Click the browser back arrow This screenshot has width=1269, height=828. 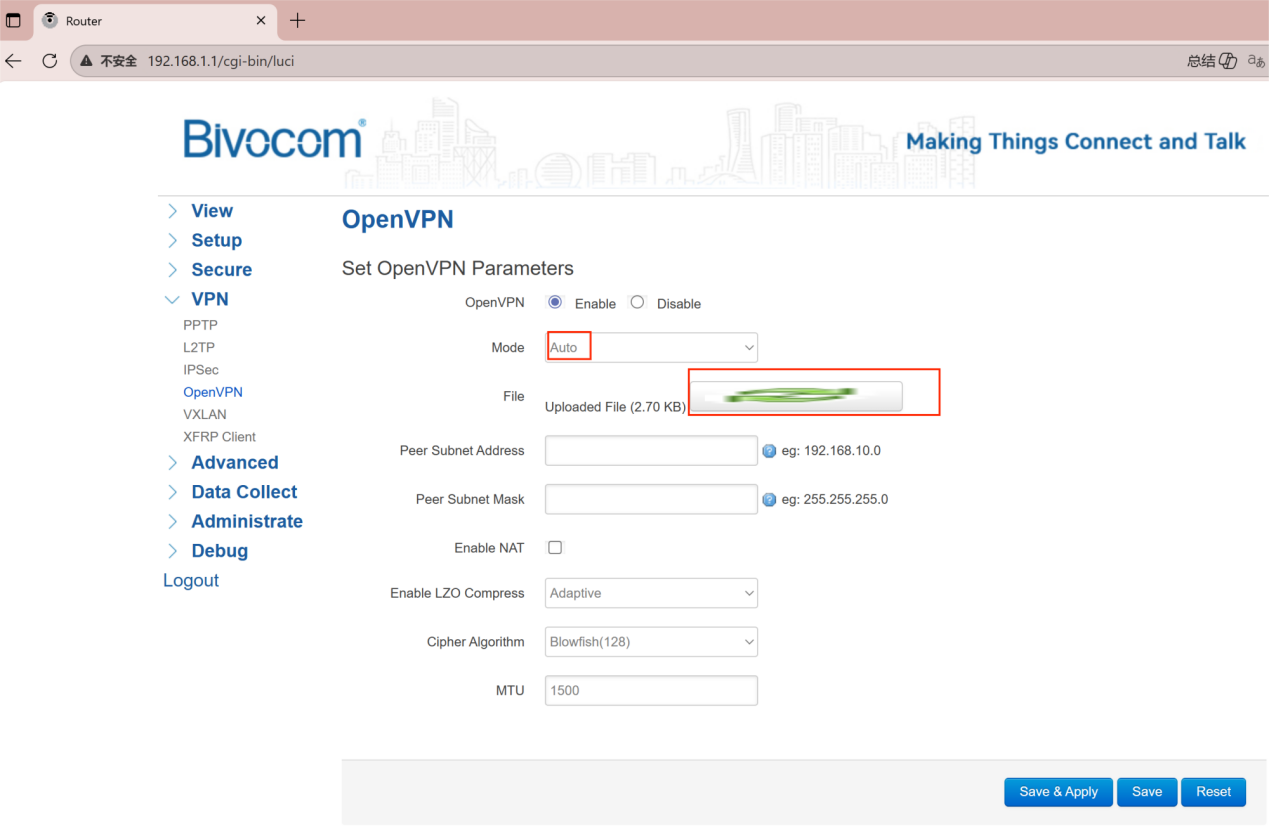click(13, 61)
